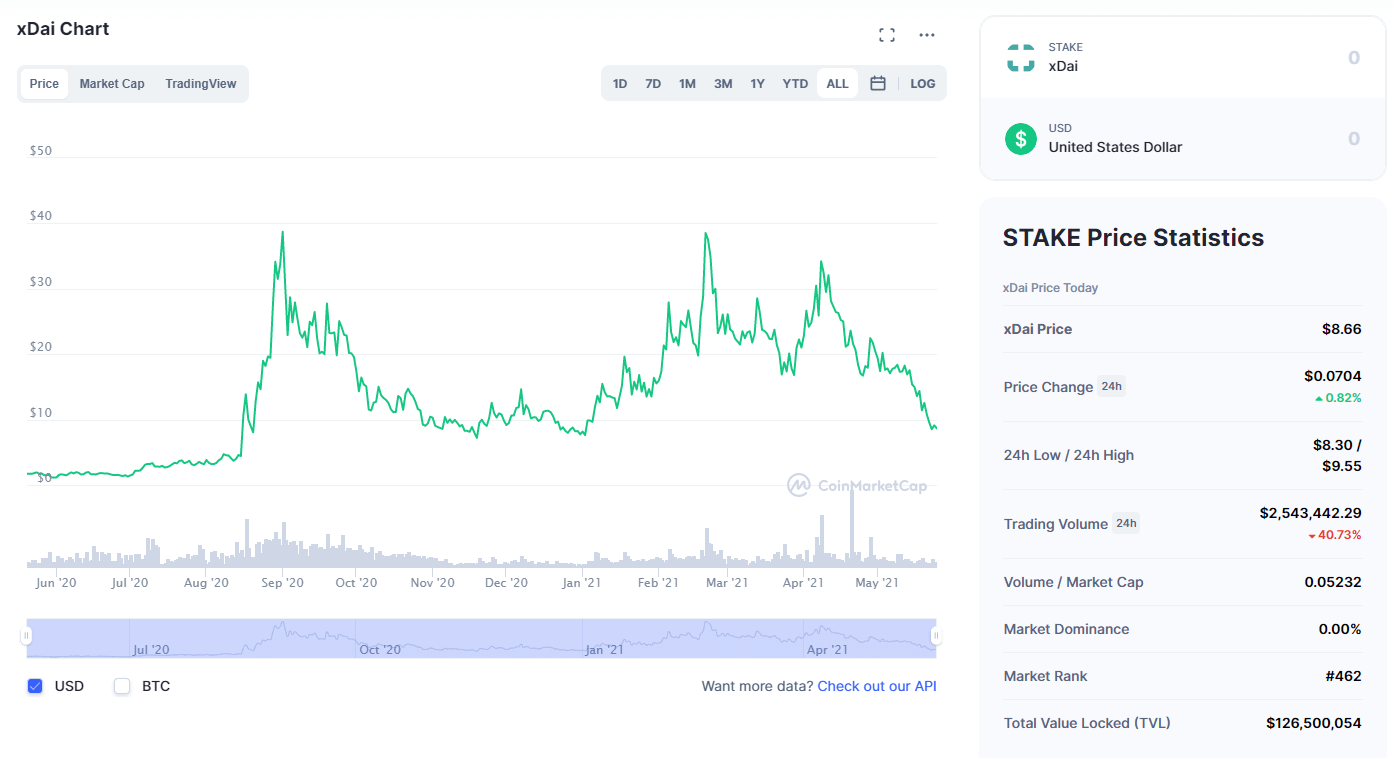
Task: Enable the BTC currency checkbox
Action: [x=122, y=686]
